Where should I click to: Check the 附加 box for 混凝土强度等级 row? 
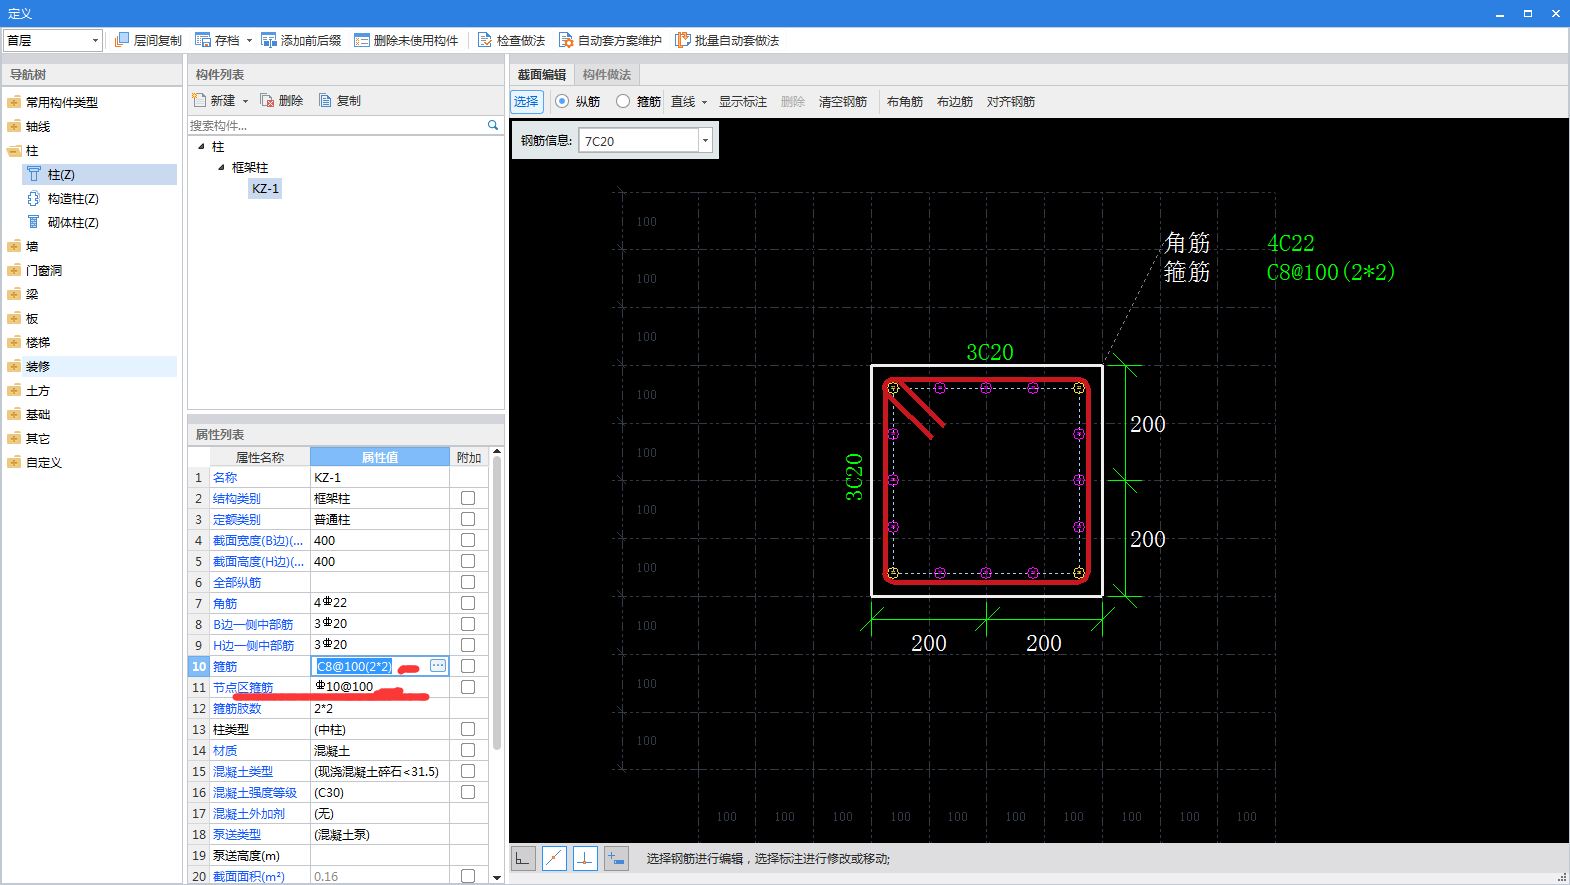pyautogui.click(x=468, y=792)
